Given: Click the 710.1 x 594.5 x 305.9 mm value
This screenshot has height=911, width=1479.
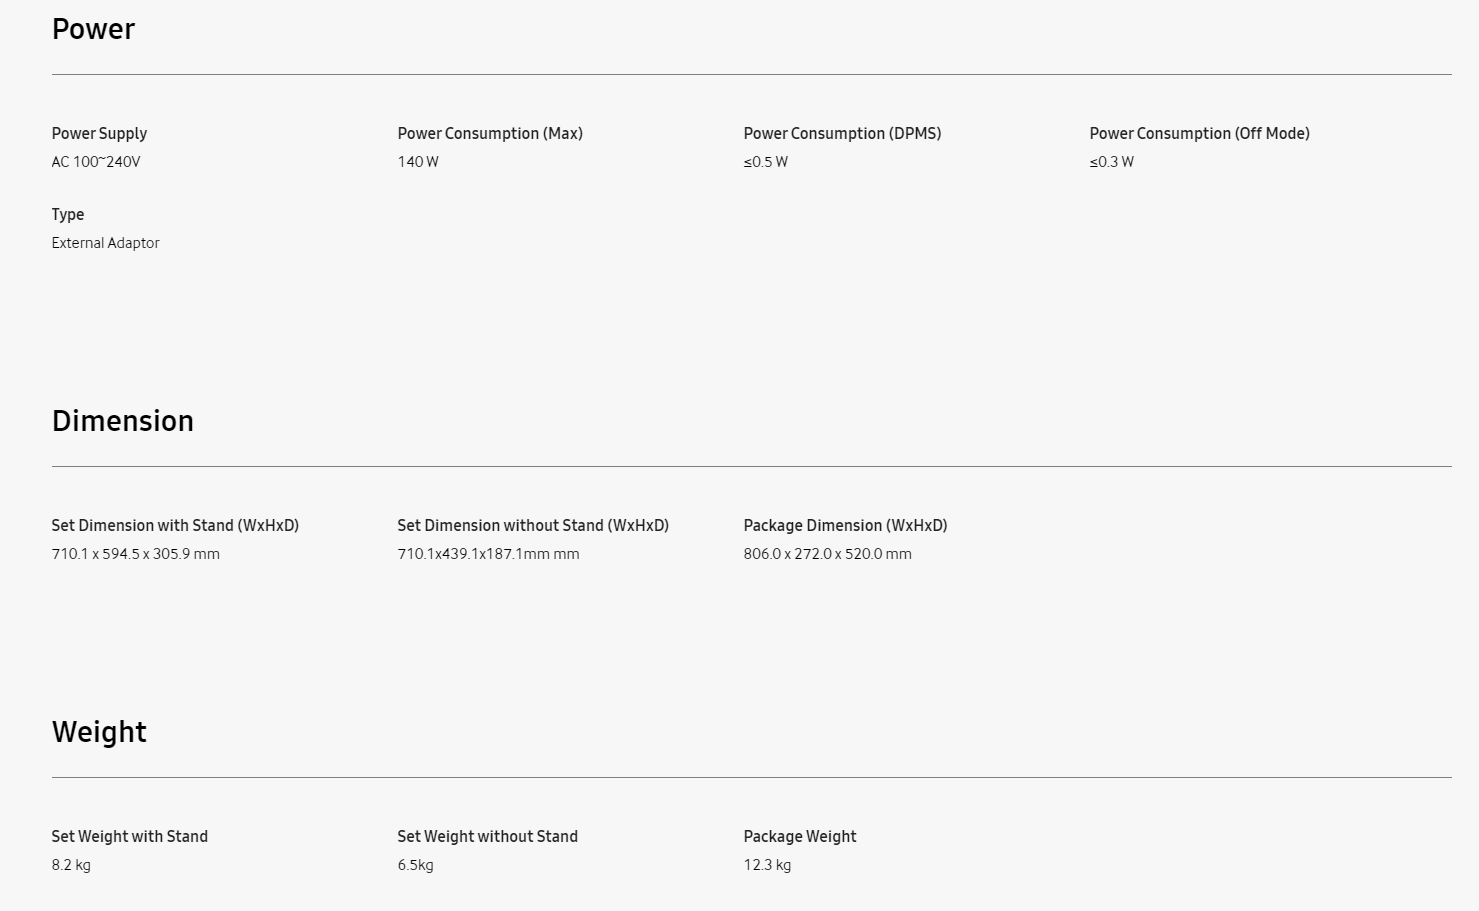Looking at the screenshot, I should [x=136, y=554].
